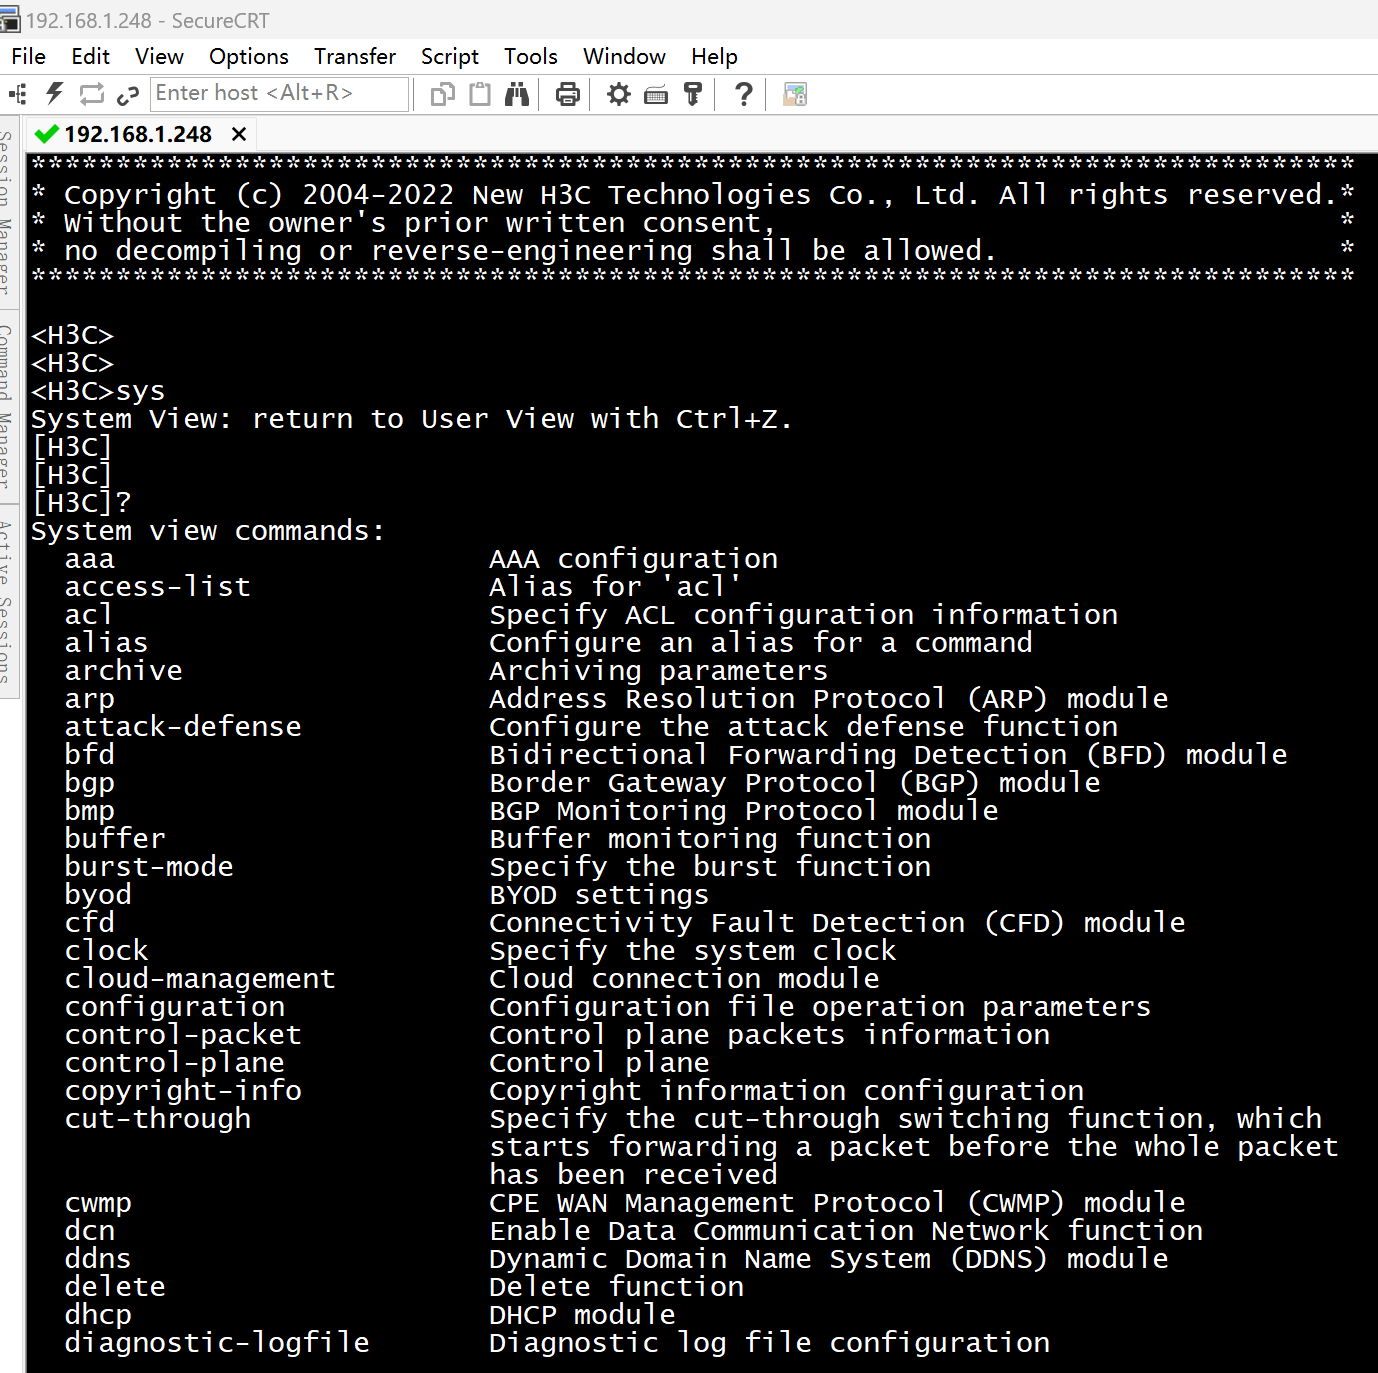
Task: Expand the Session Manager side panel
Action: (x=7, y=211)
